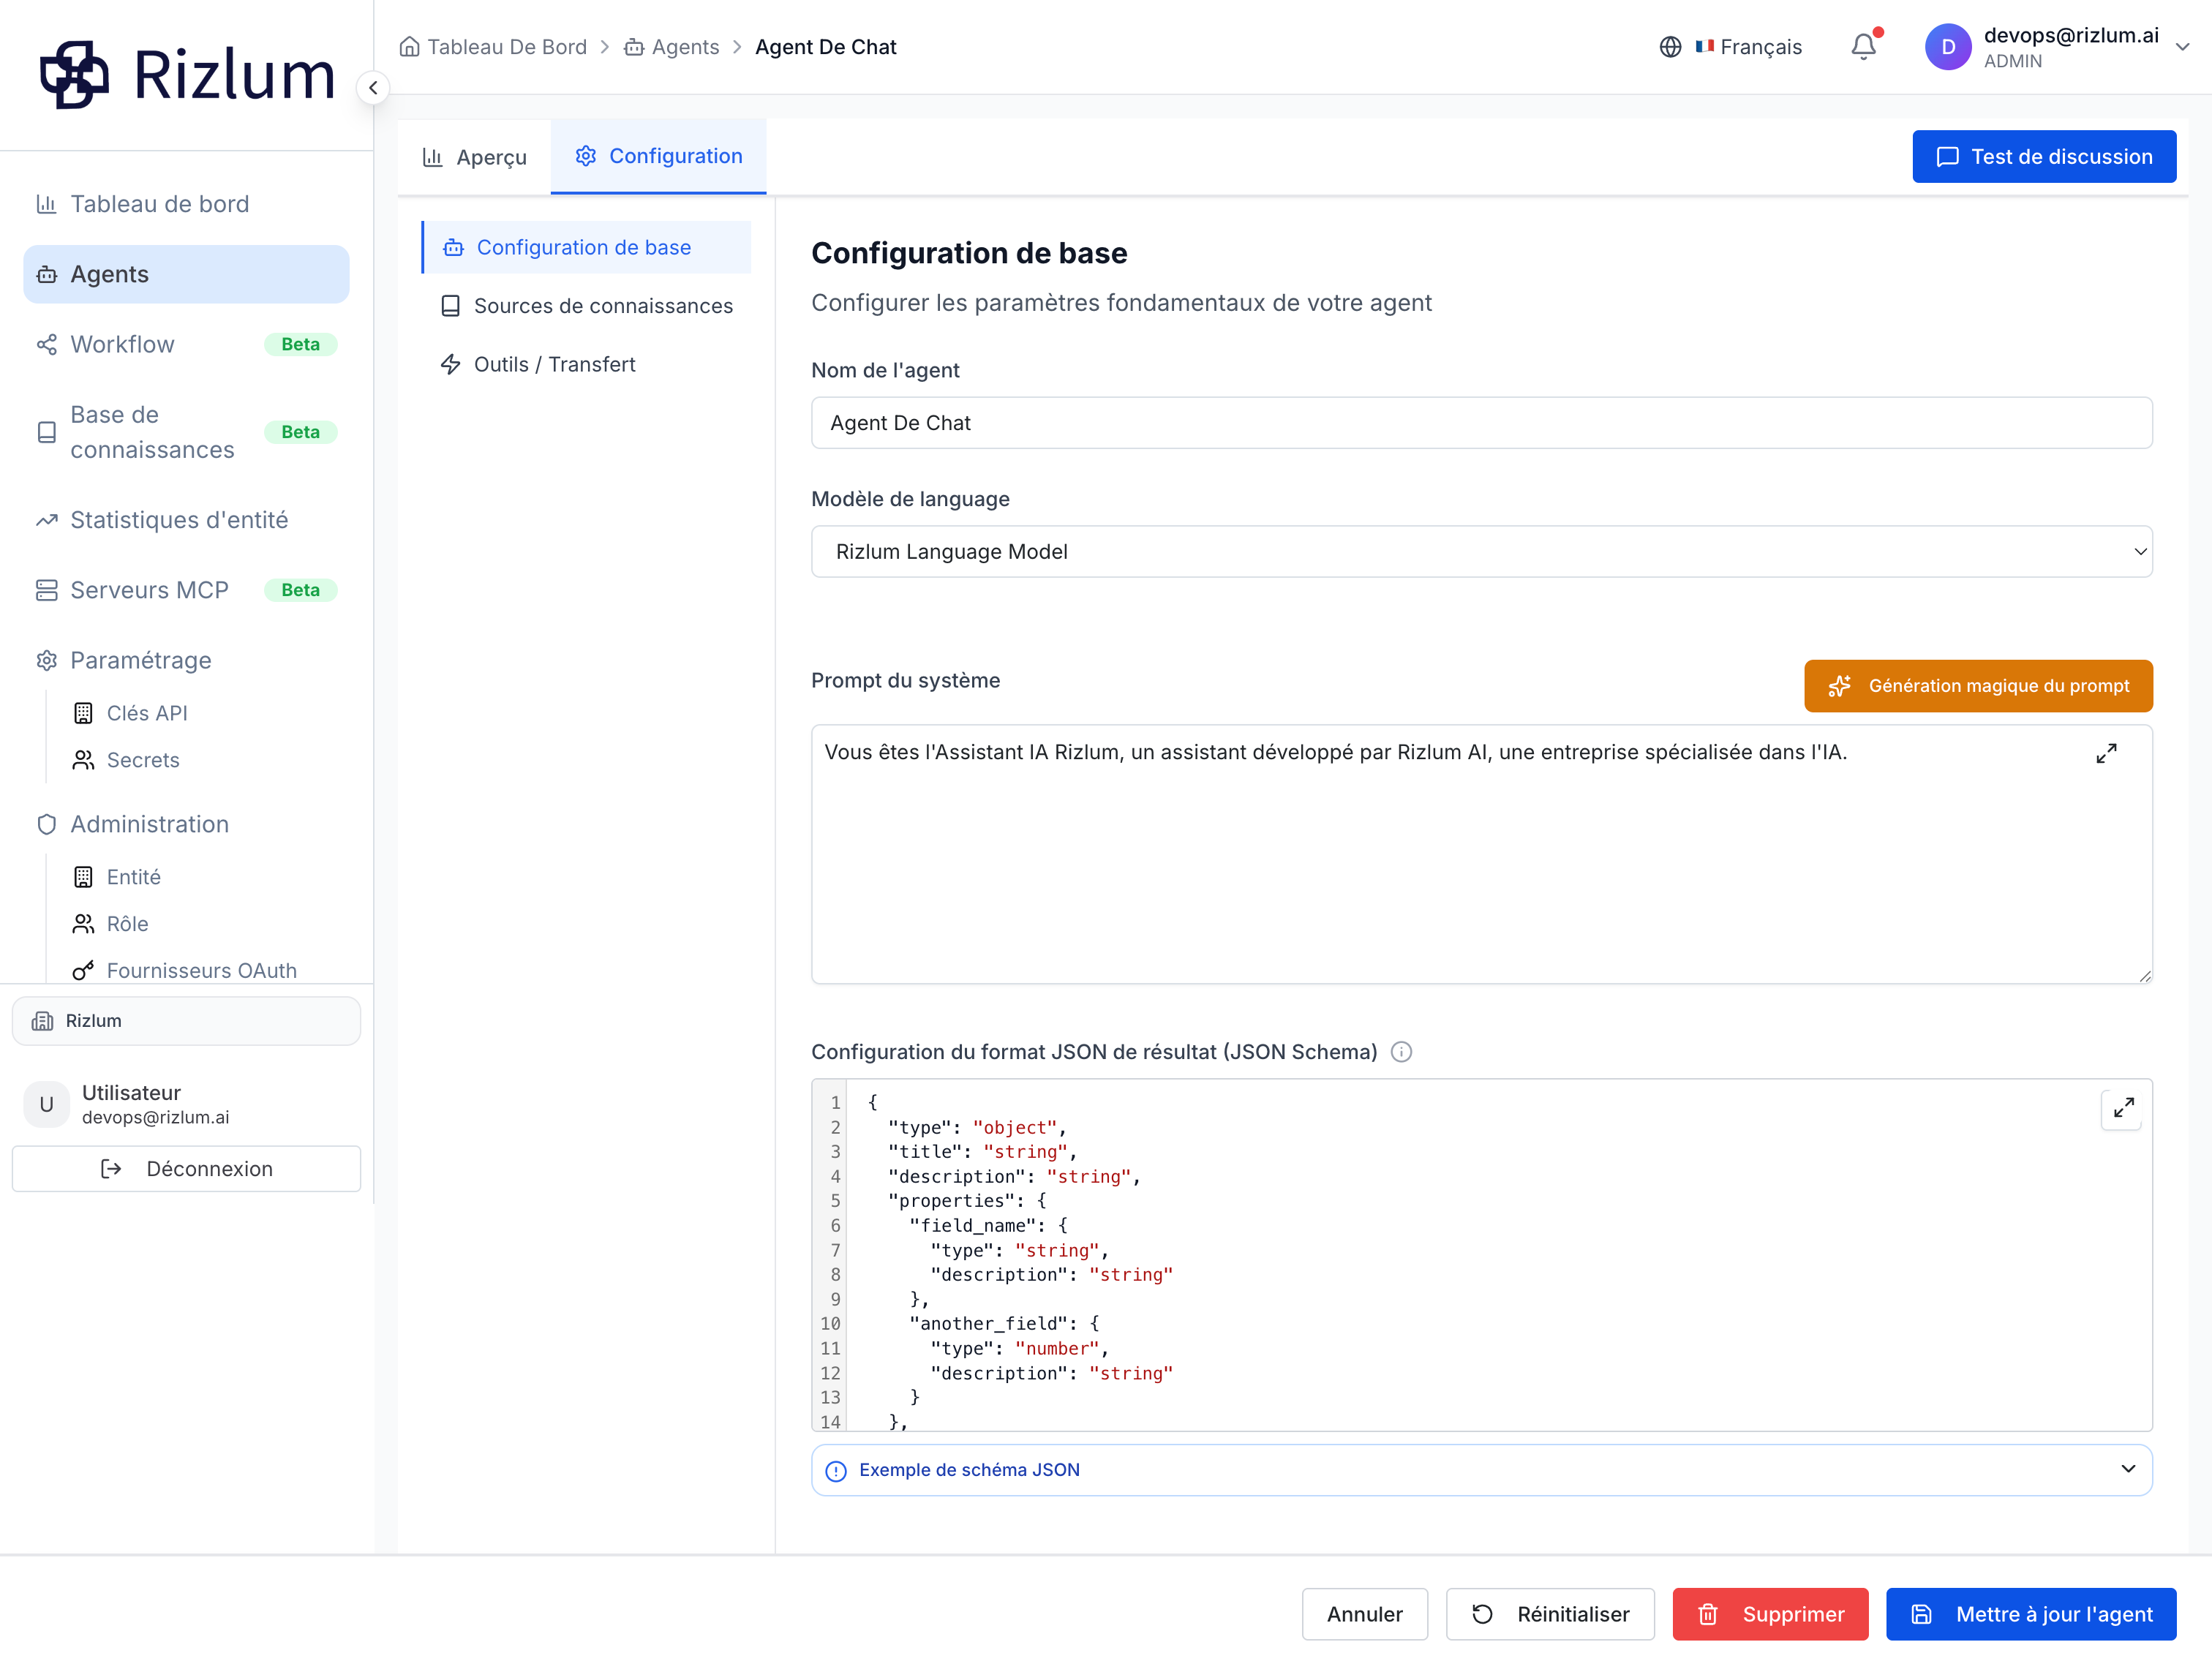Click the globe language icon
The image size is (2212, 1672).
pyautogui.click(x=1670, y=47)
